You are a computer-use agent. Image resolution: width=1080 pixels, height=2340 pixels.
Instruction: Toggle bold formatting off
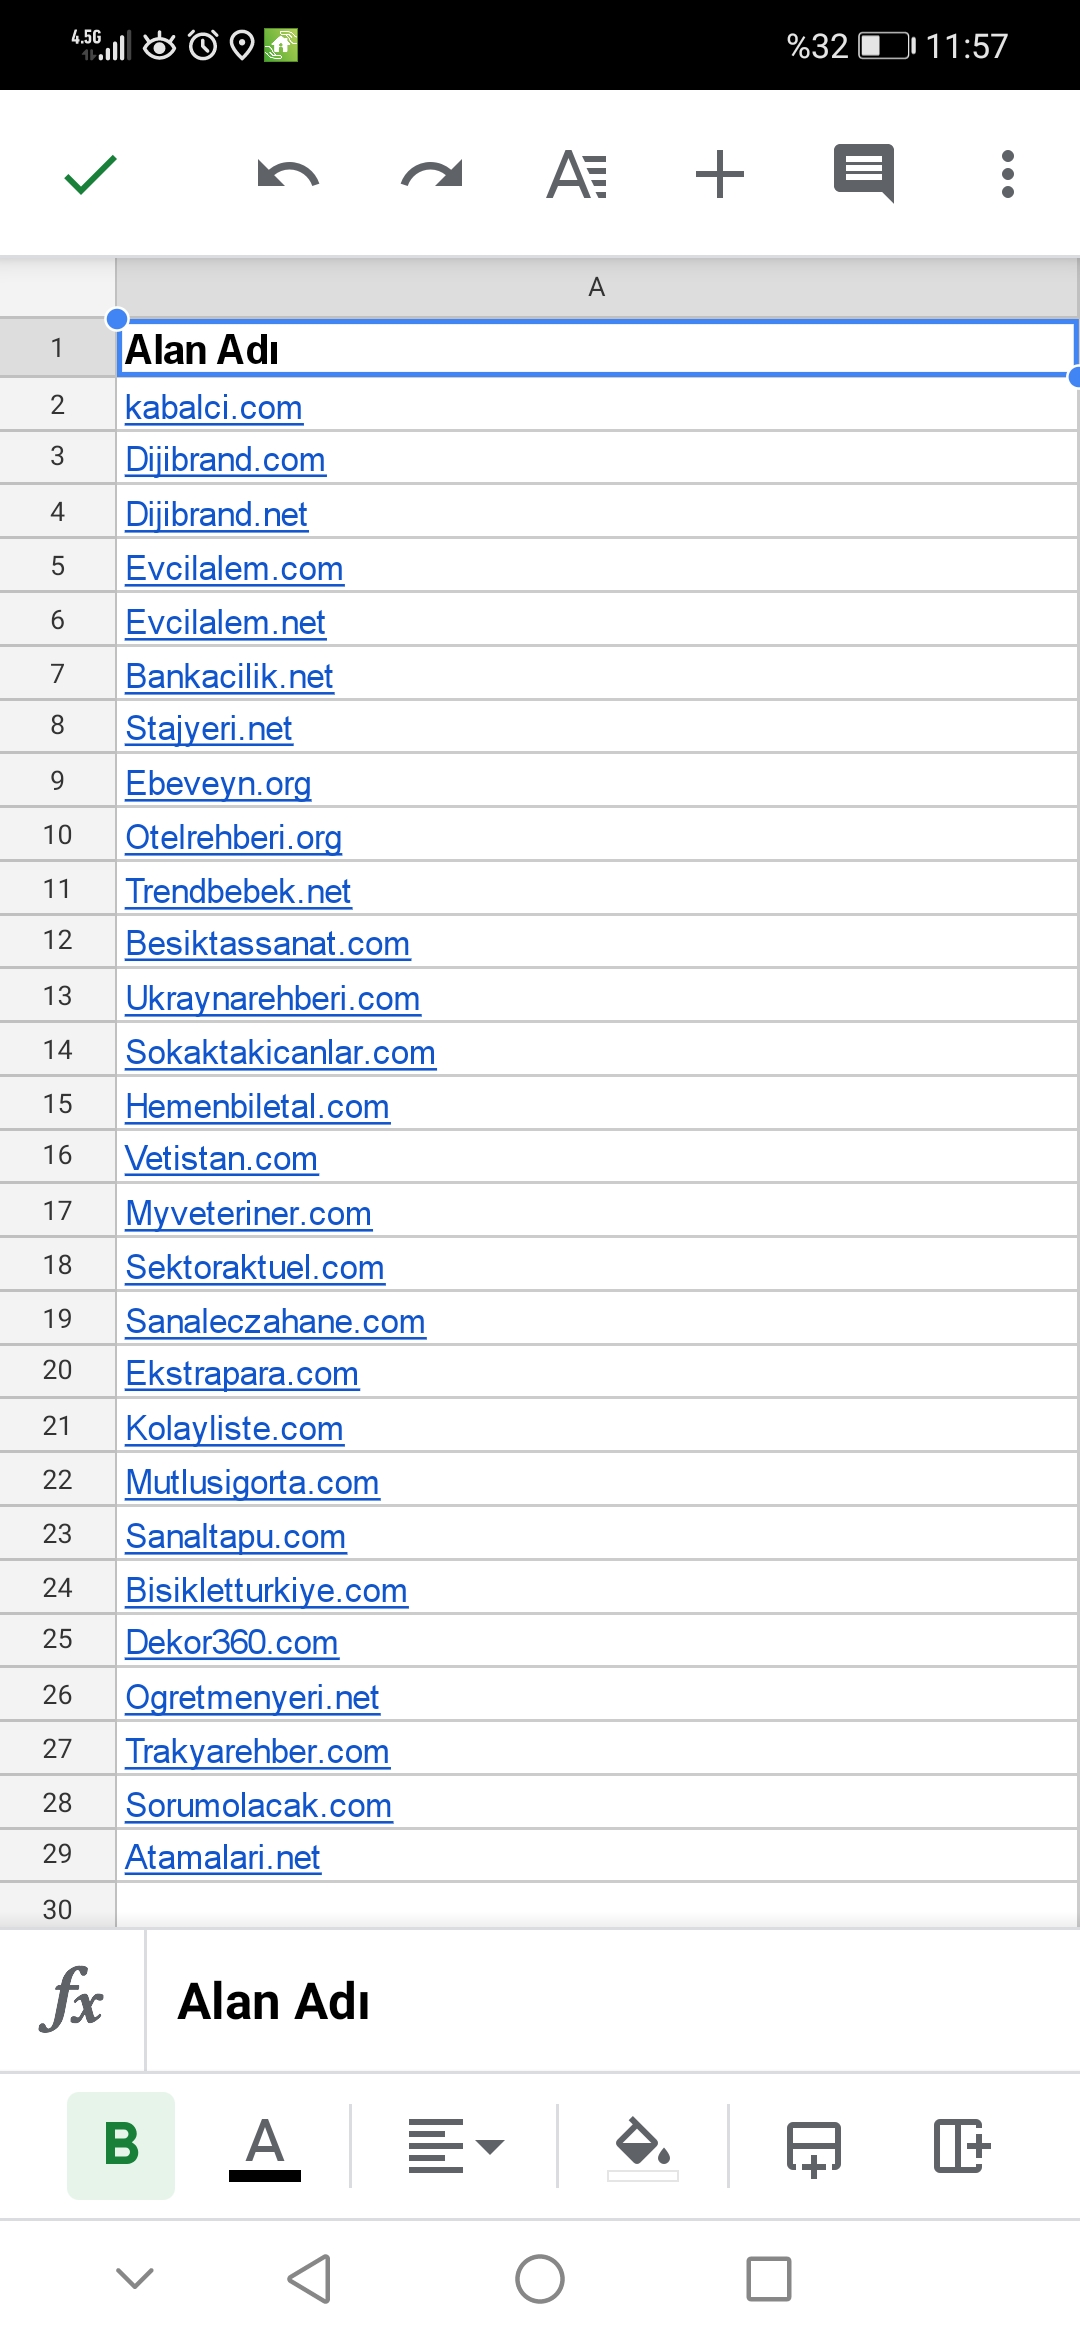point(121,2146)
